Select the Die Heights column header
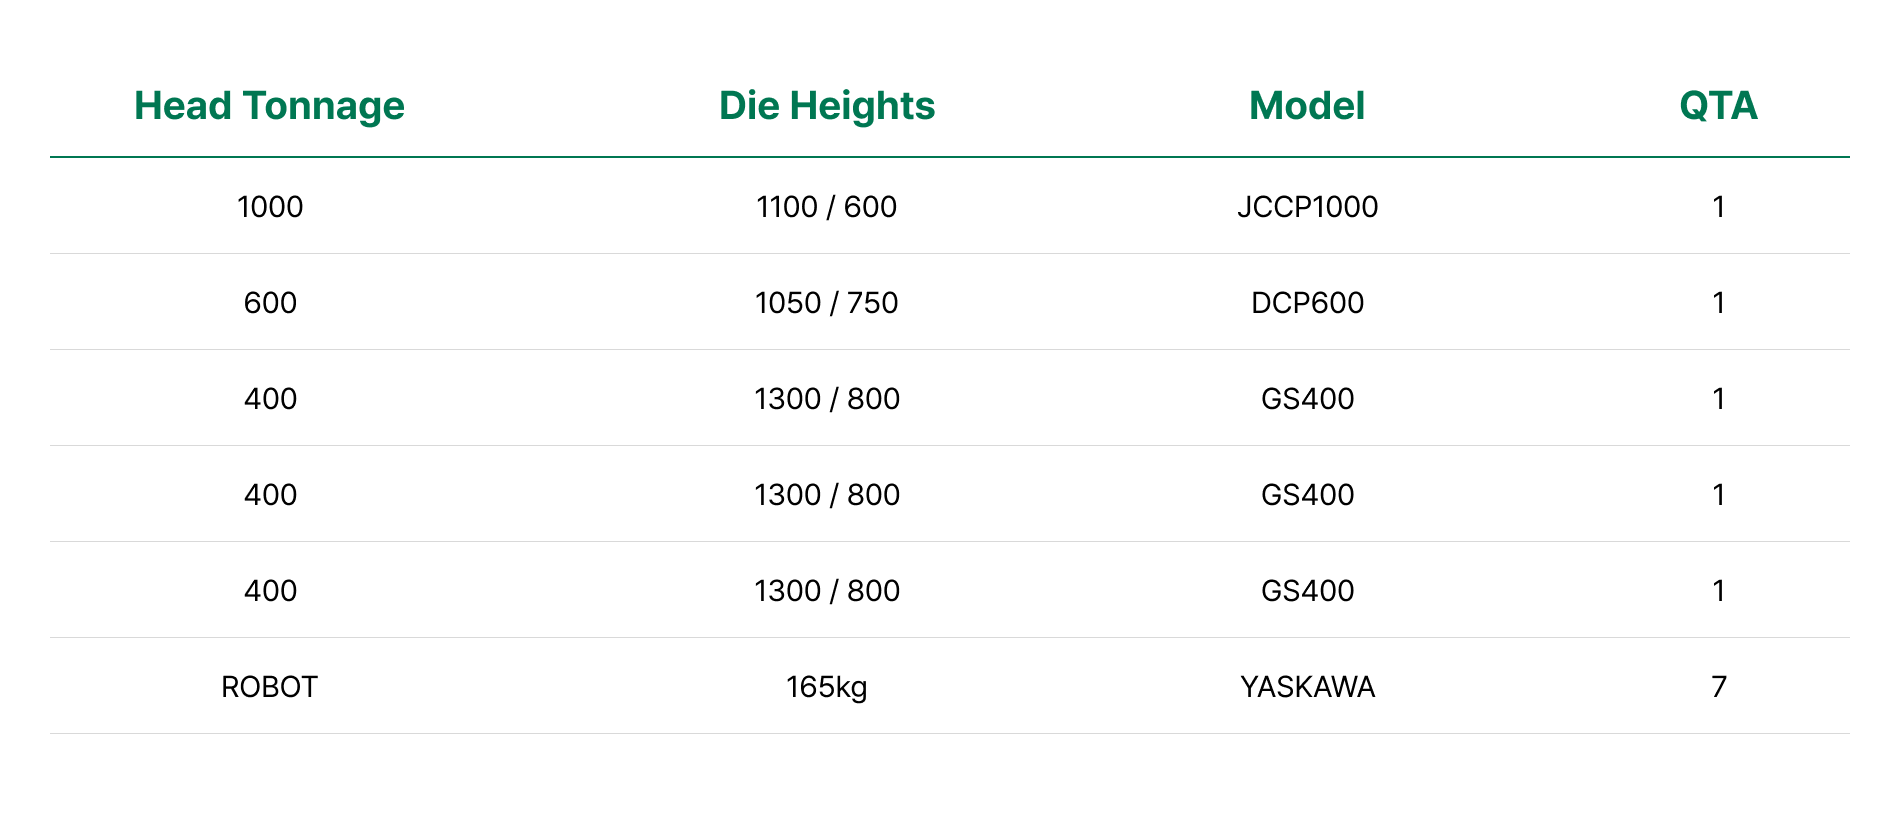The height and width of the screenshot is (814, 1900). (826, 106)
